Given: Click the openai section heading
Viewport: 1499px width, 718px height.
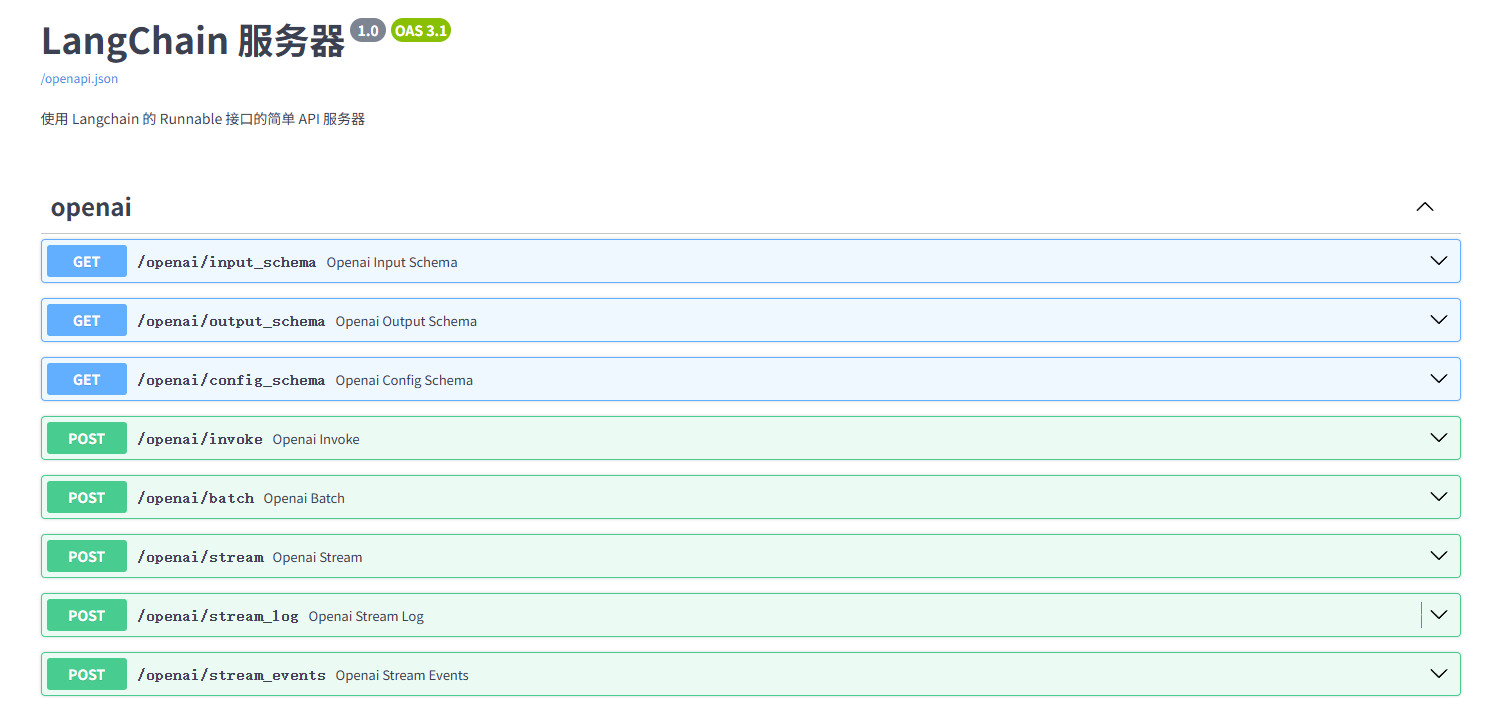Looking at the screenshot, I should click(91, 207).
